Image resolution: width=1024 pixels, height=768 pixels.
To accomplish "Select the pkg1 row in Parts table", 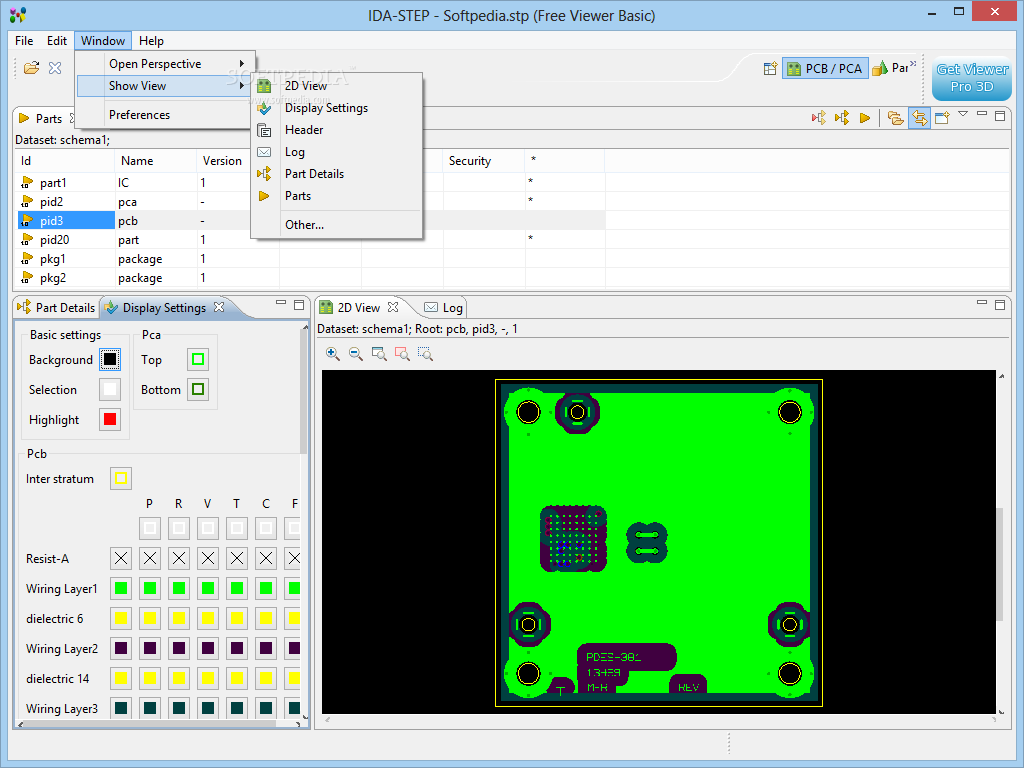I will tap(311, 258).
